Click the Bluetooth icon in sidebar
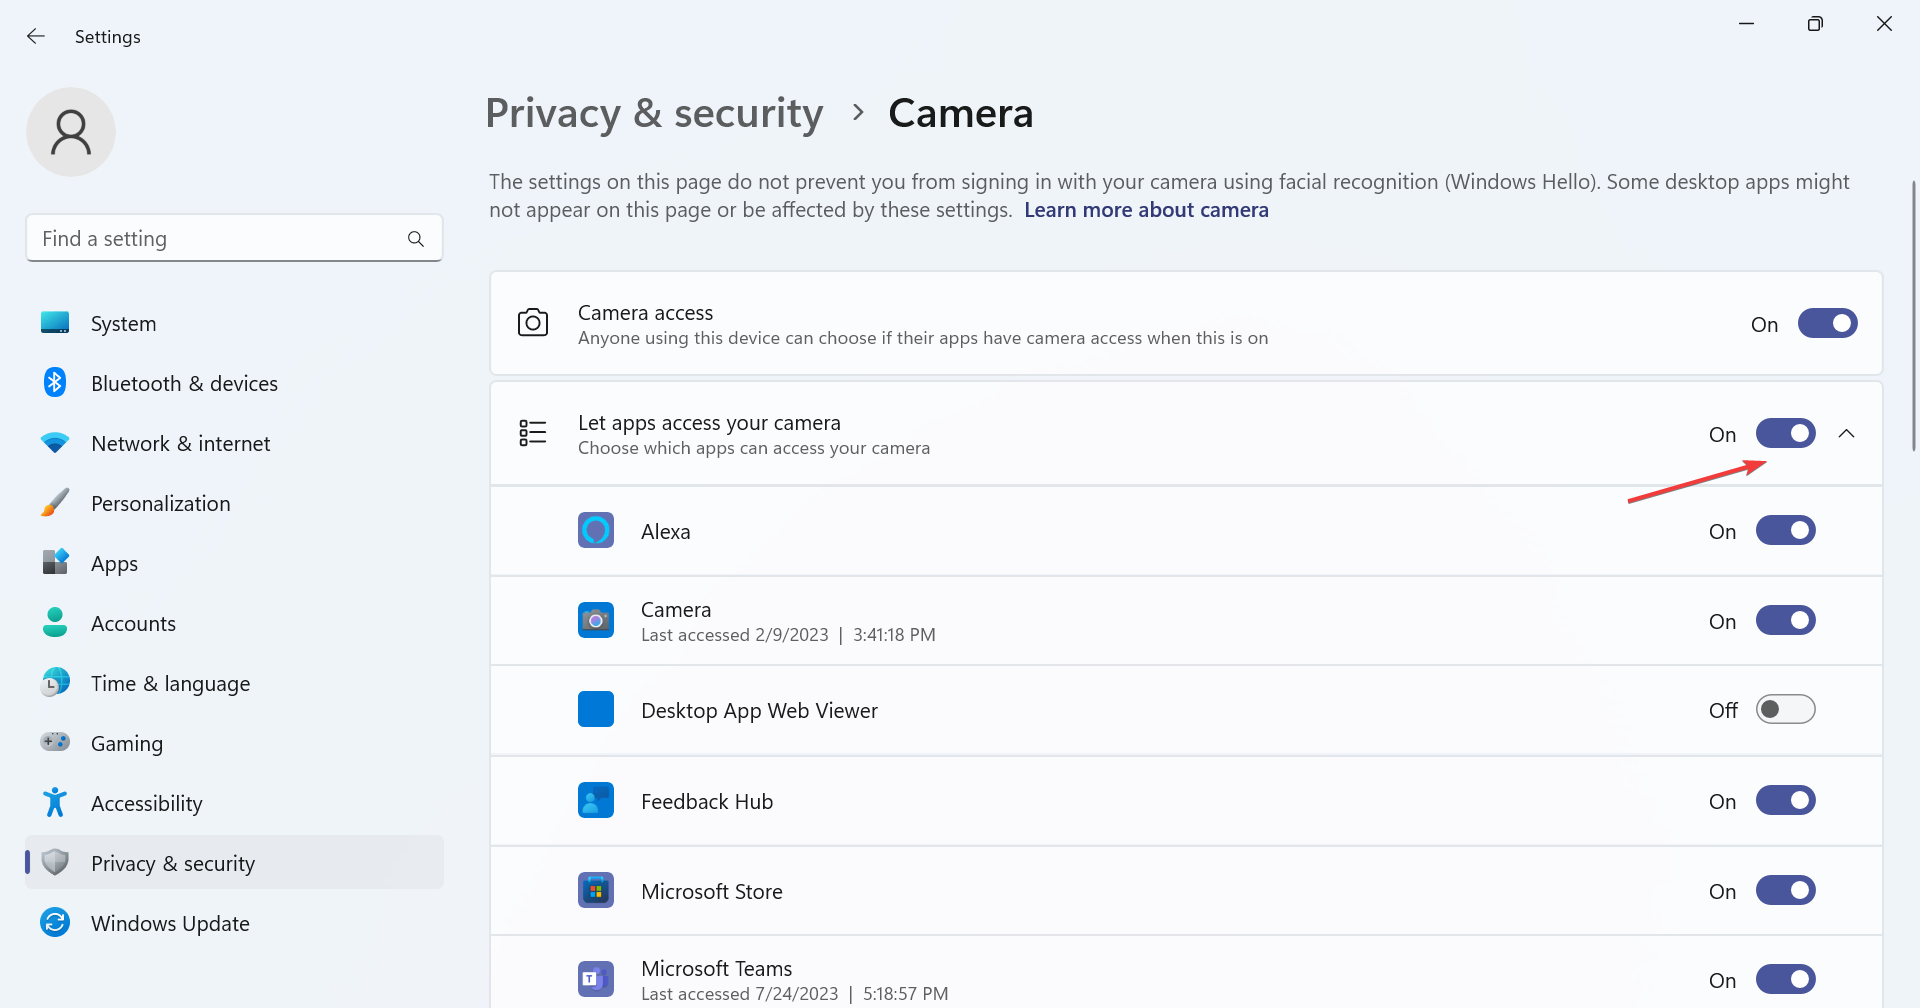Image resolution: width=1920 pixels, height=1008 pixels. [x=55, y=383]
